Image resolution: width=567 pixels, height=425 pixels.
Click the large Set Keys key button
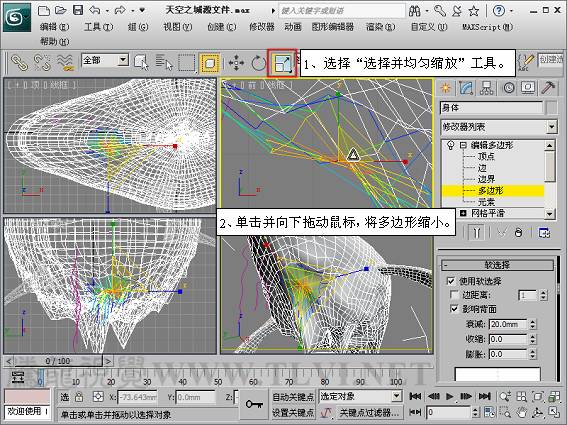(254, 404)
